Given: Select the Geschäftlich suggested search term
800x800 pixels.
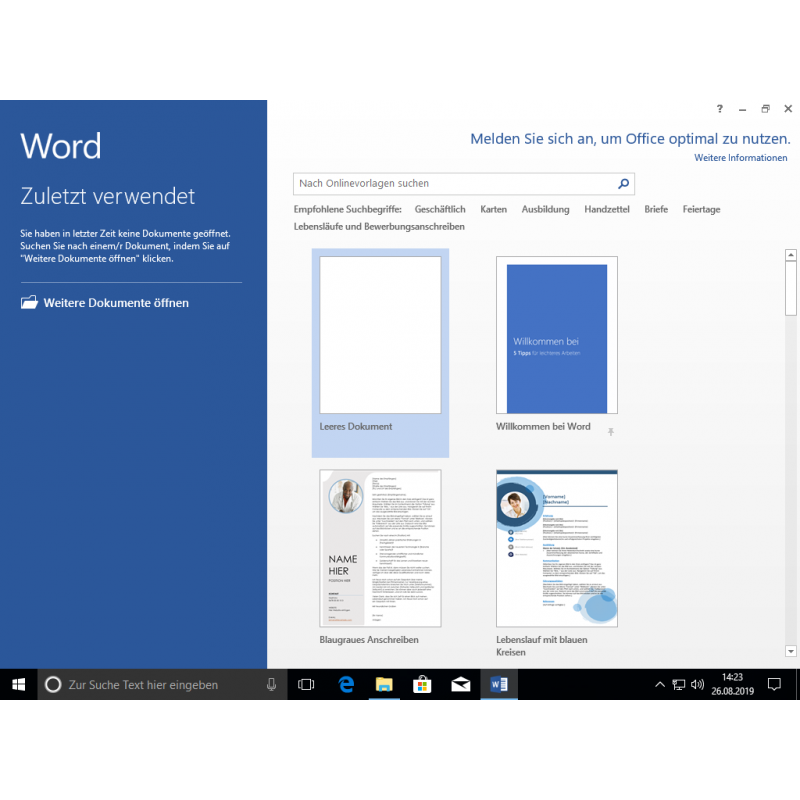Looking at the screenshot, I should [x=440, y=209].
